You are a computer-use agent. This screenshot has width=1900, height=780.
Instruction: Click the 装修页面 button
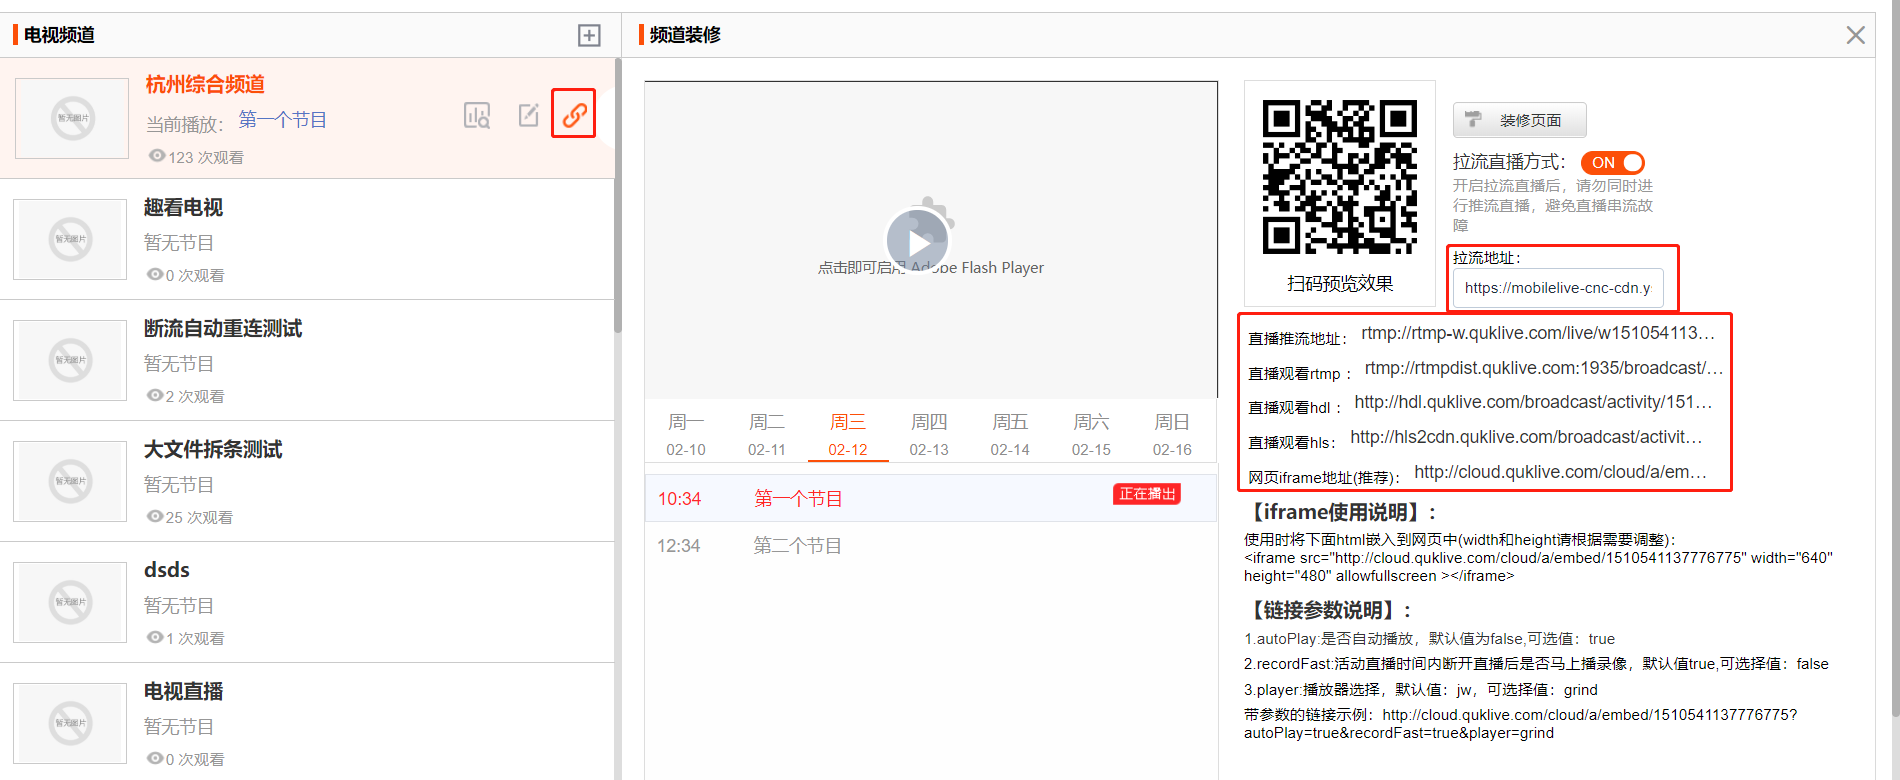click(1519, 120)
